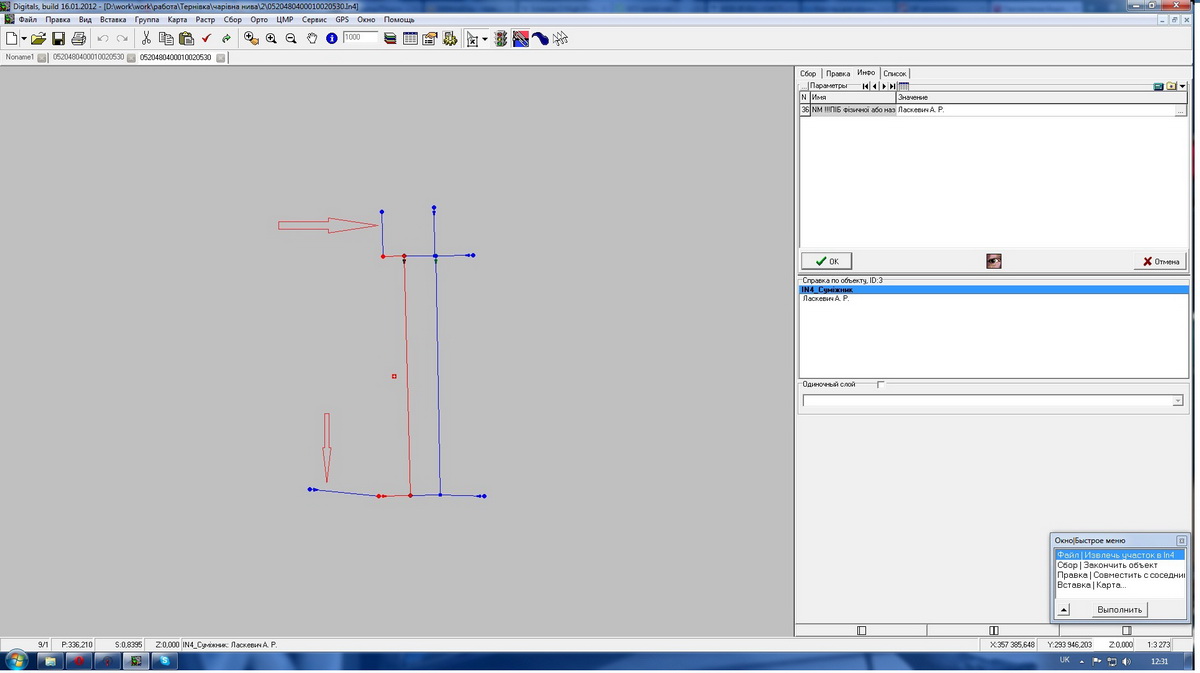
Task: Toggle the Одиночный слой checkbox
Action: [x=881, y=384]
